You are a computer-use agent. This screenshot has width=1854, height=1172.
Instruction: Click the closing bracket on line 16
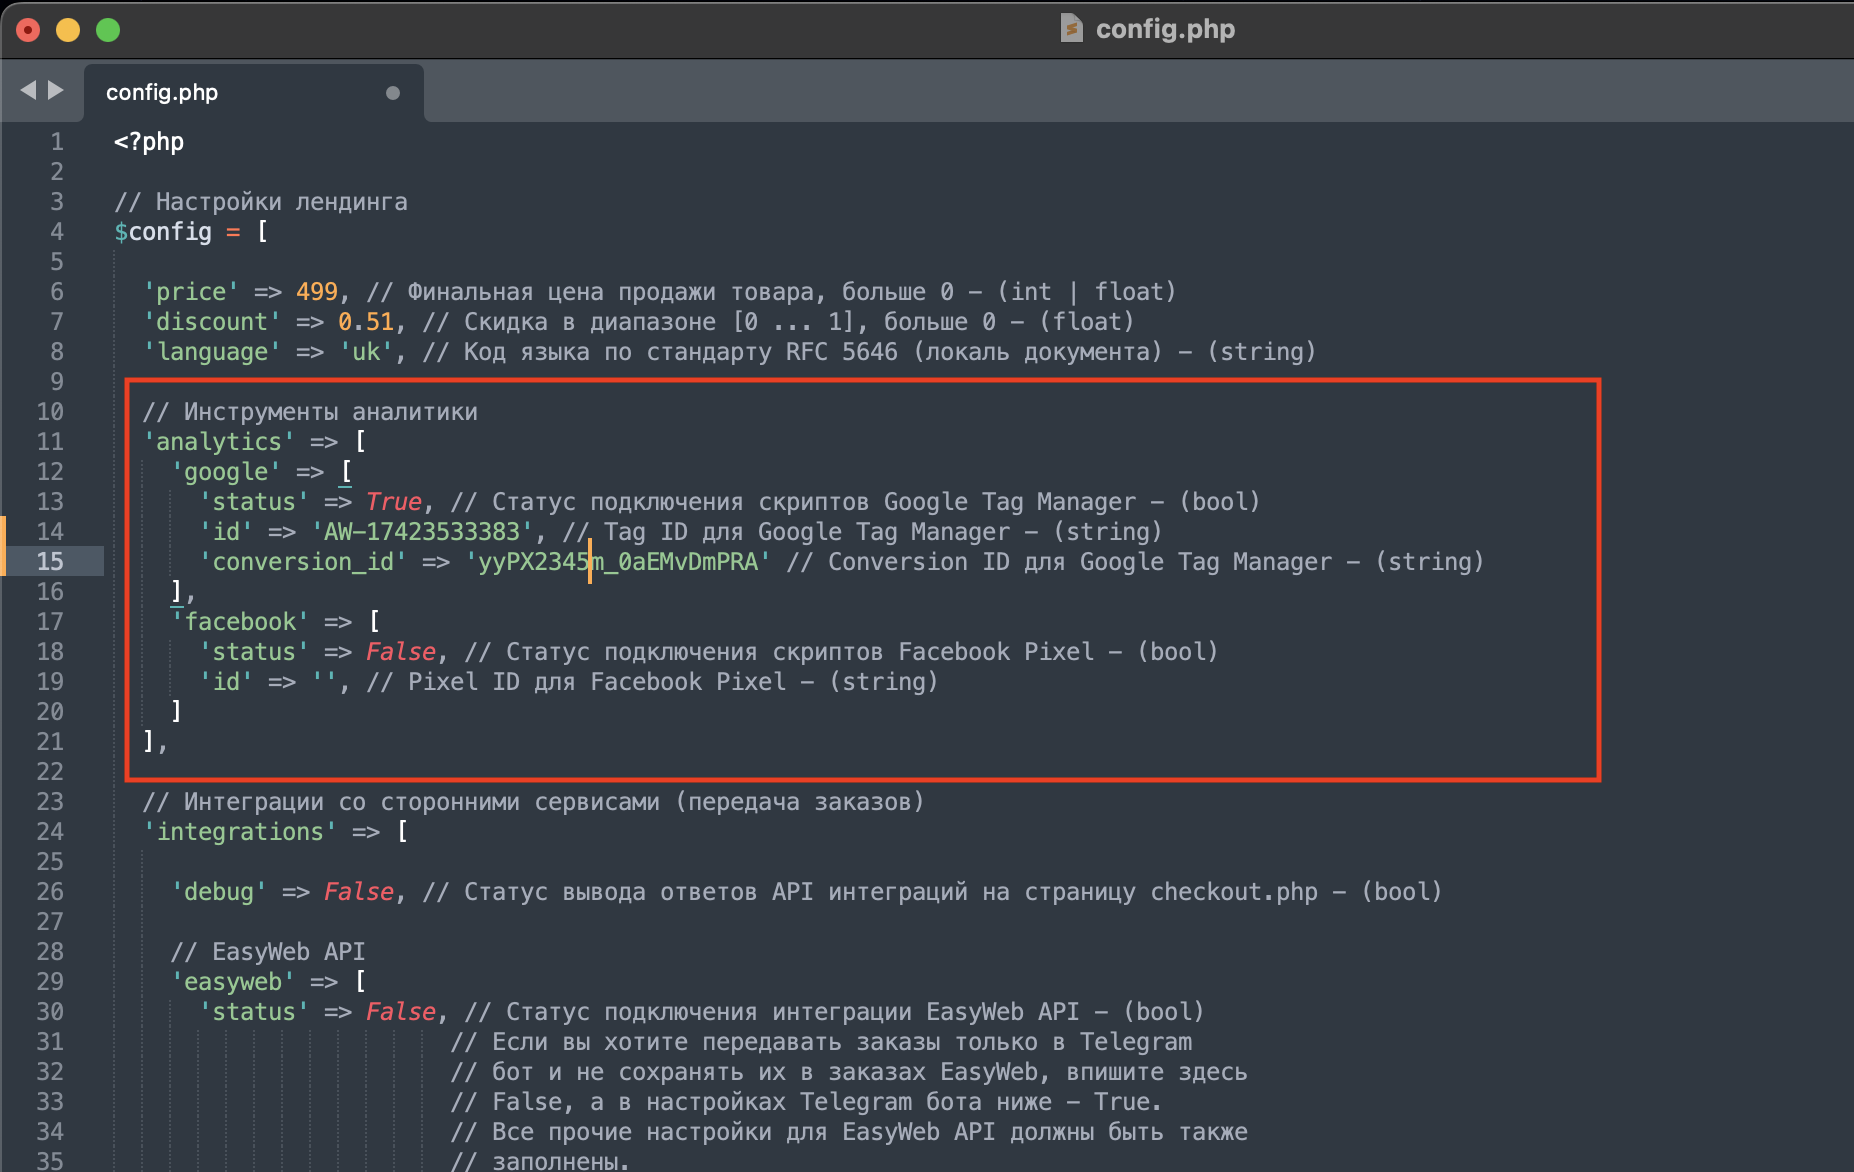[177, 592]
